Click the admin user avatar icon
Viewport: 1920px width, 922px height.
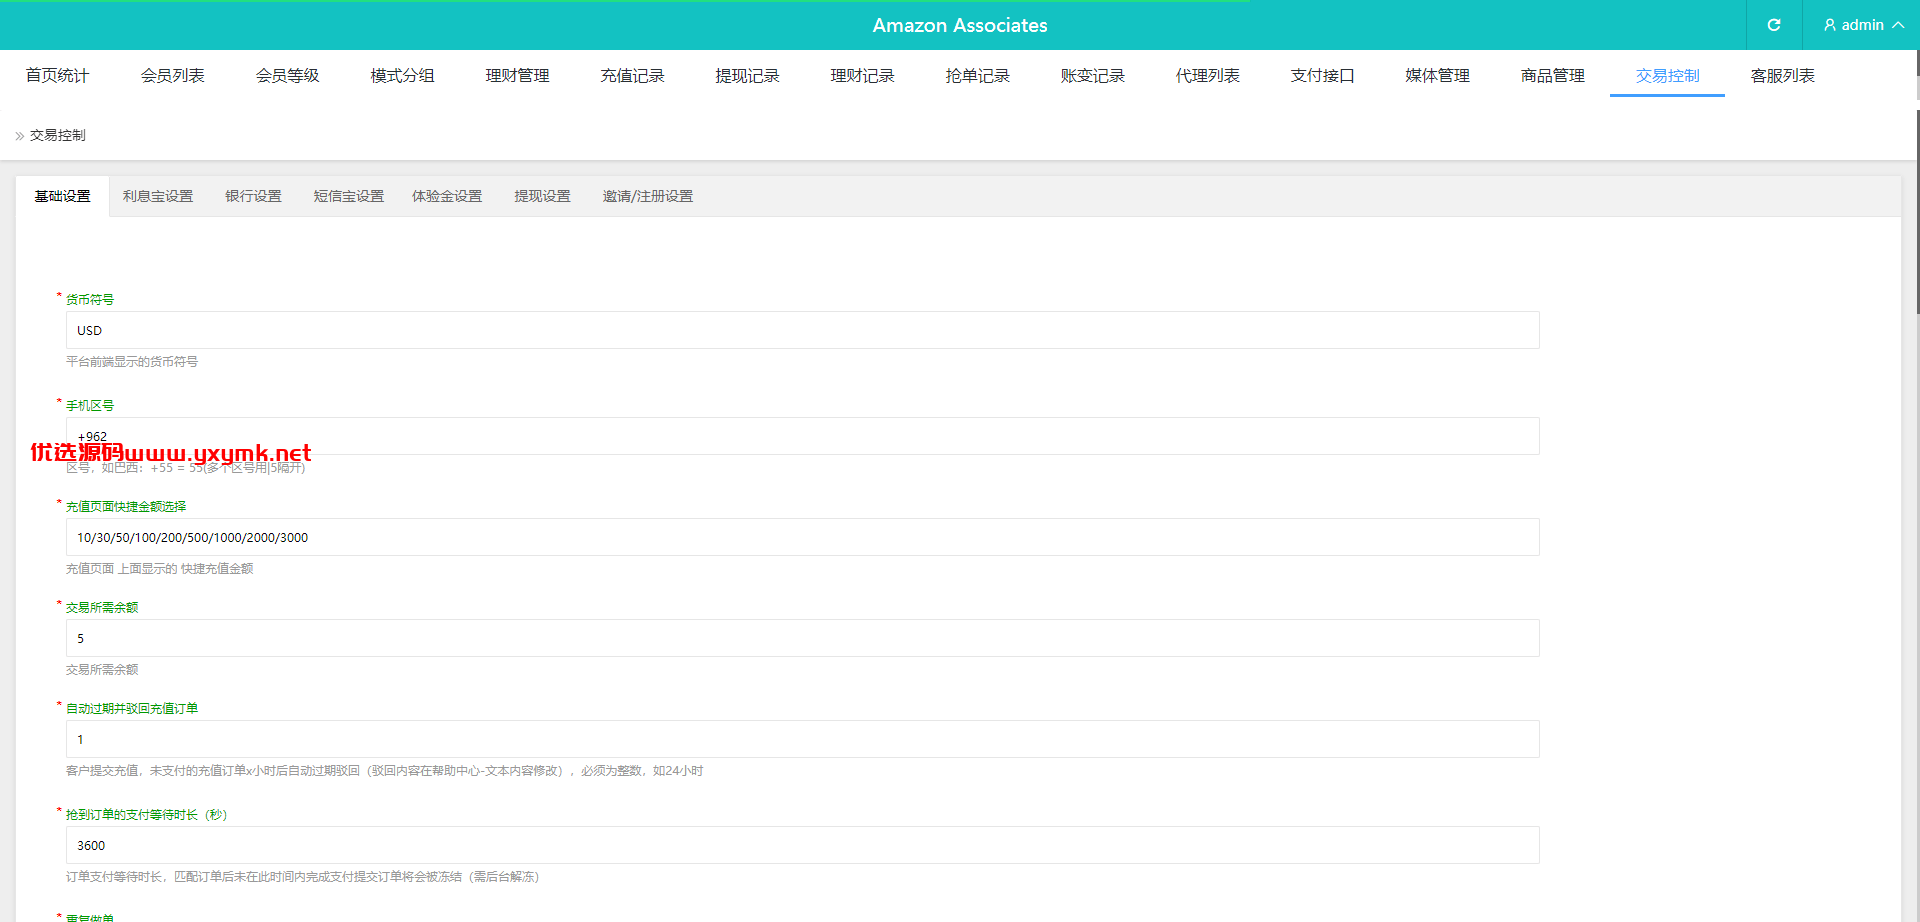[1830, 25]
